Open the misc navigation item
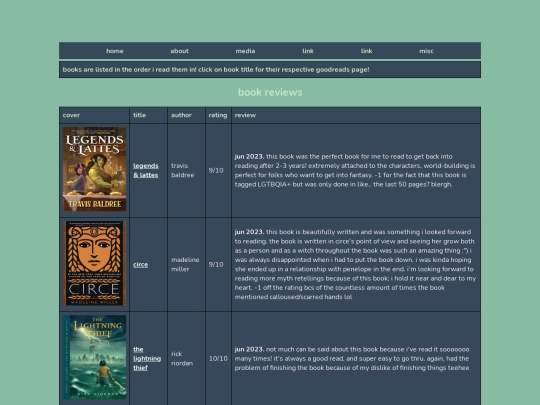Screen dimensions: 540x405 (426, 51)
